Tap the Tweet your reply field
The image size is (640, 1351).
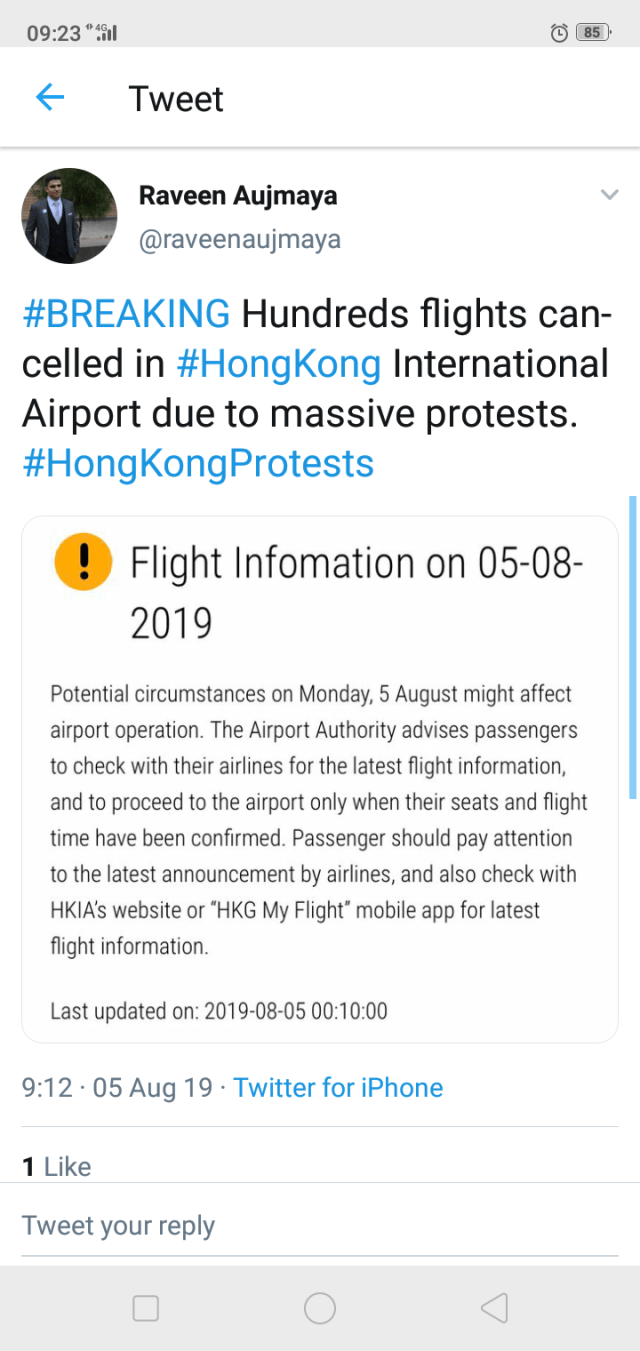click(119, 1226)
